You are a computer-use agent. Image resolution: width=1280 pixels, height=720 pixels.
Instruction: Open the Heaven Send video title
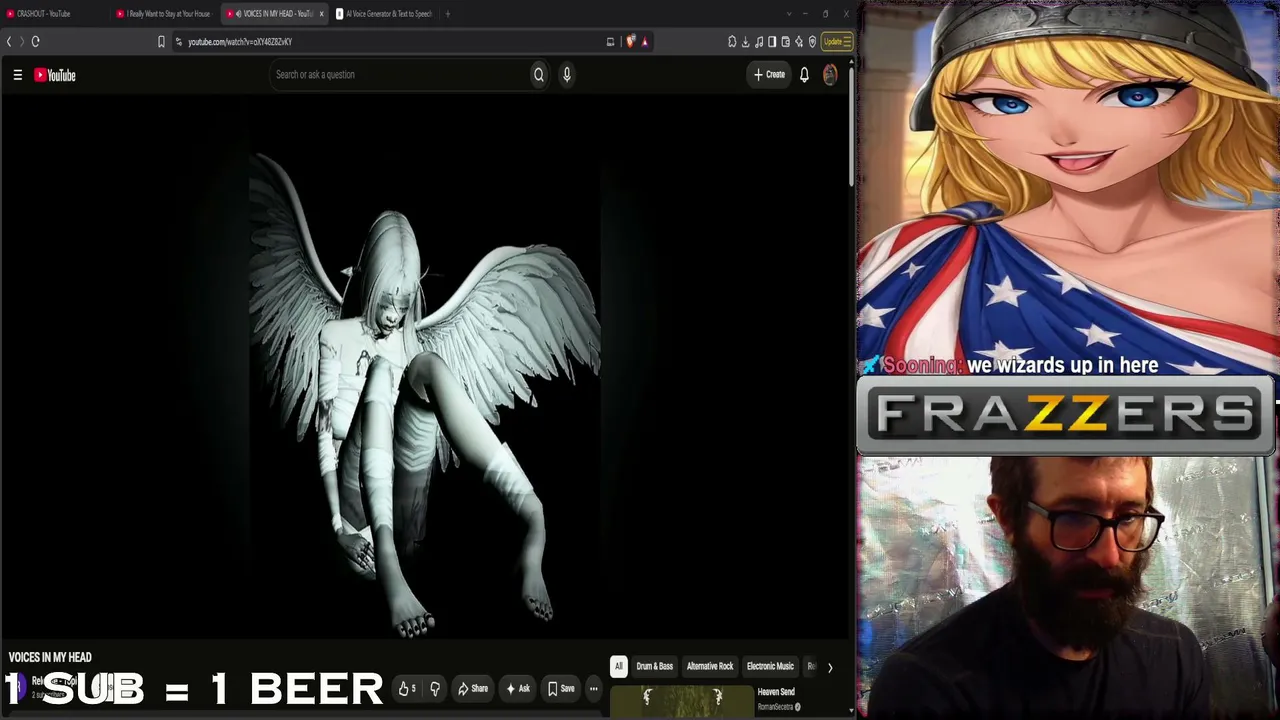776,692
